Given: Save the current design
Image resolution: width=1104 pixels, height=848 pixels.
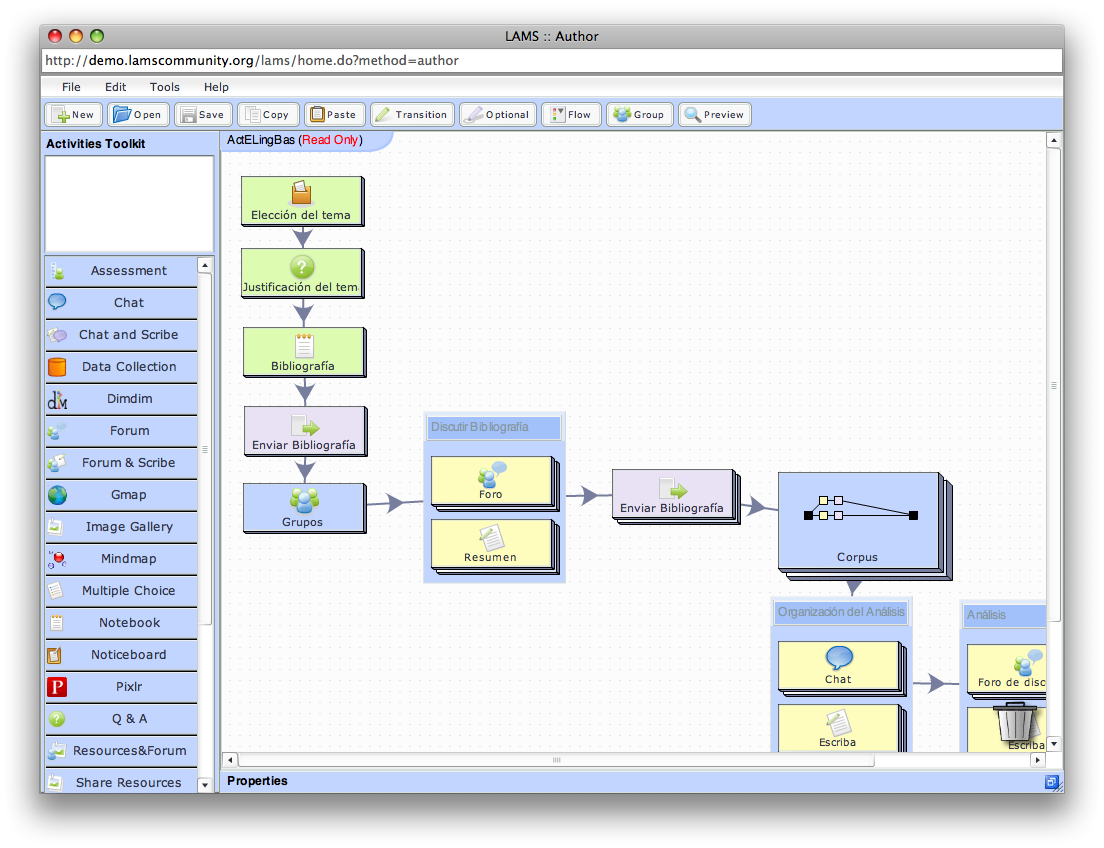Looking at the screenshot, I should point(203,115).
